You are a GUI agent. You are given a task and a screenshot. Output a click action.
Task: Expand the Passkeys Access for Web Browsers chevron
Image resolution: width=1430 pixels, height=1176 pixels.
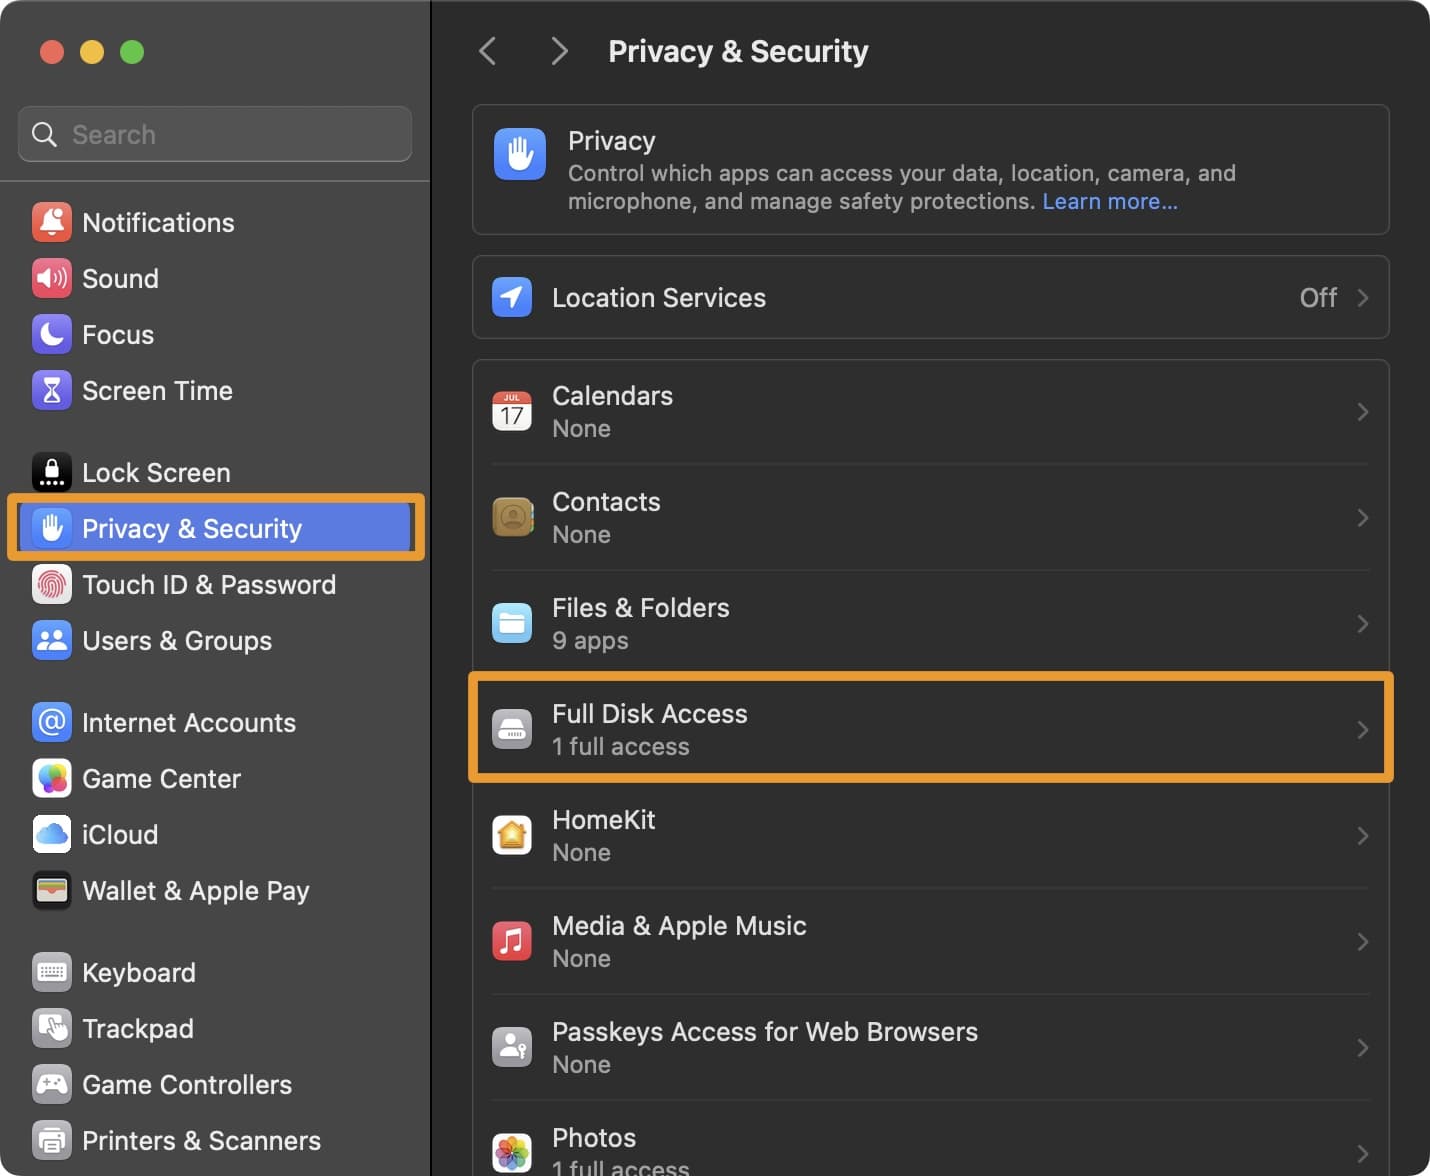click(1362, 1048)
